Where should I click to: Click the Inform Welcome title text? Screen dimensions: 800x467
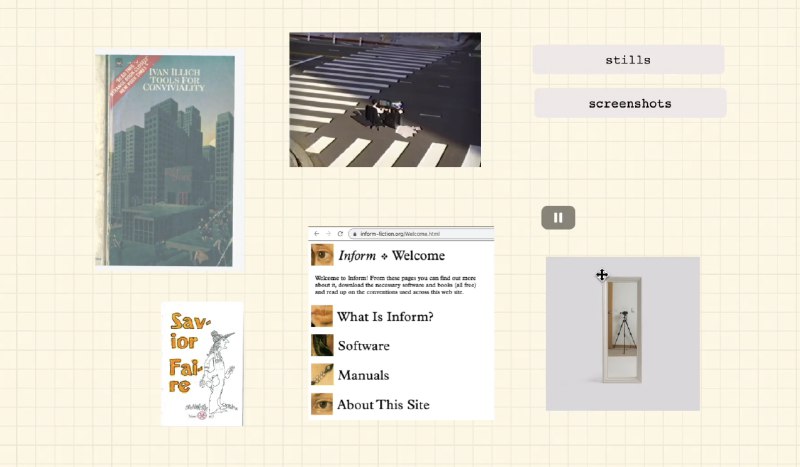(x=392, y=255)
